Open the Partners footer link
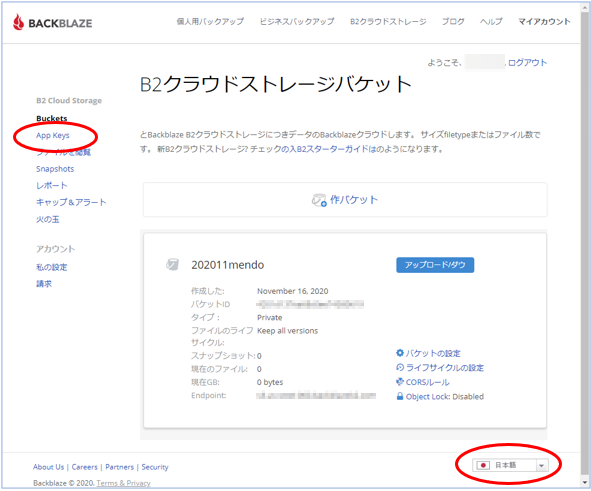The image size is (591, 491). coord(119,467)
